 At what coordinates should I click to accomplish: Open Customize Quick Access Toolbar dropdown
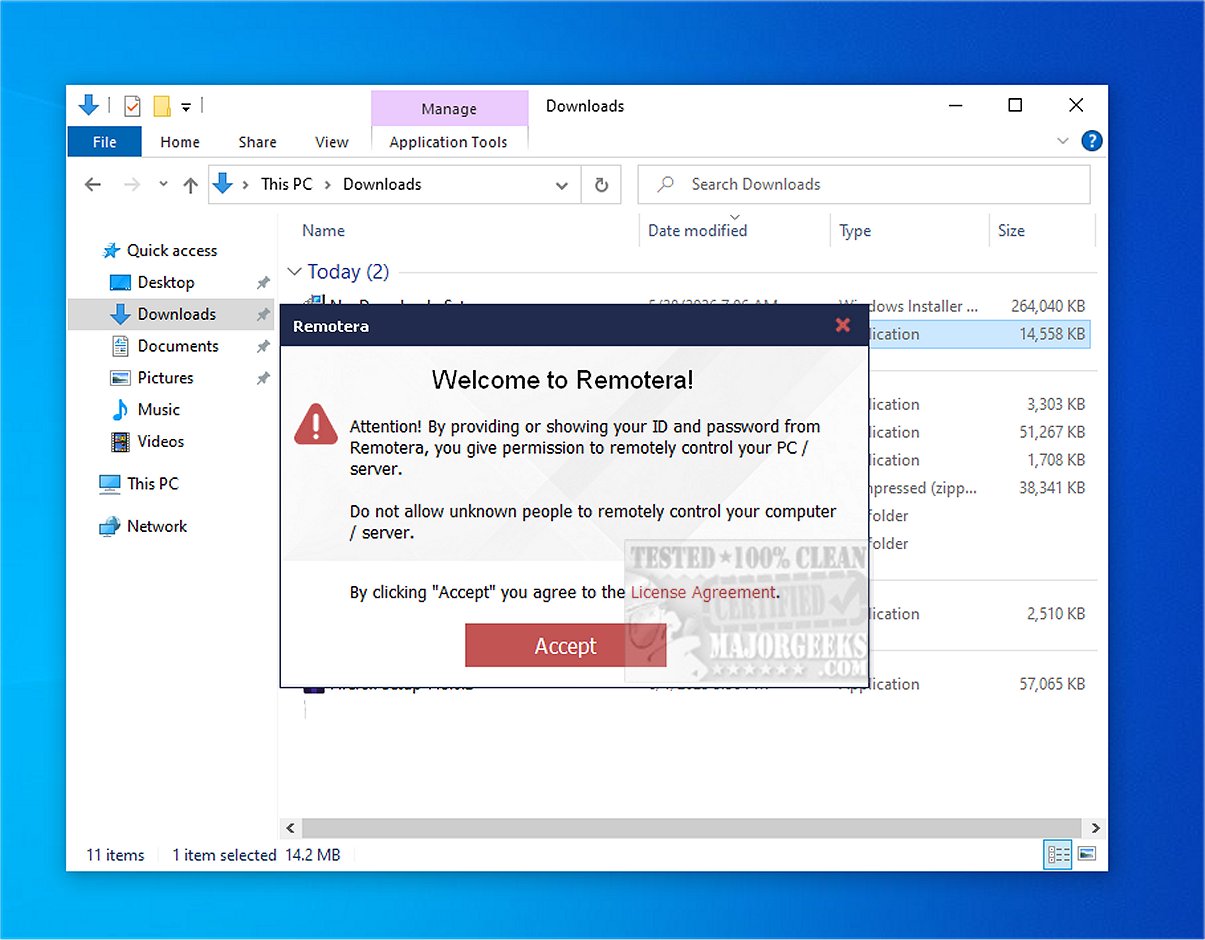point(186,107)
